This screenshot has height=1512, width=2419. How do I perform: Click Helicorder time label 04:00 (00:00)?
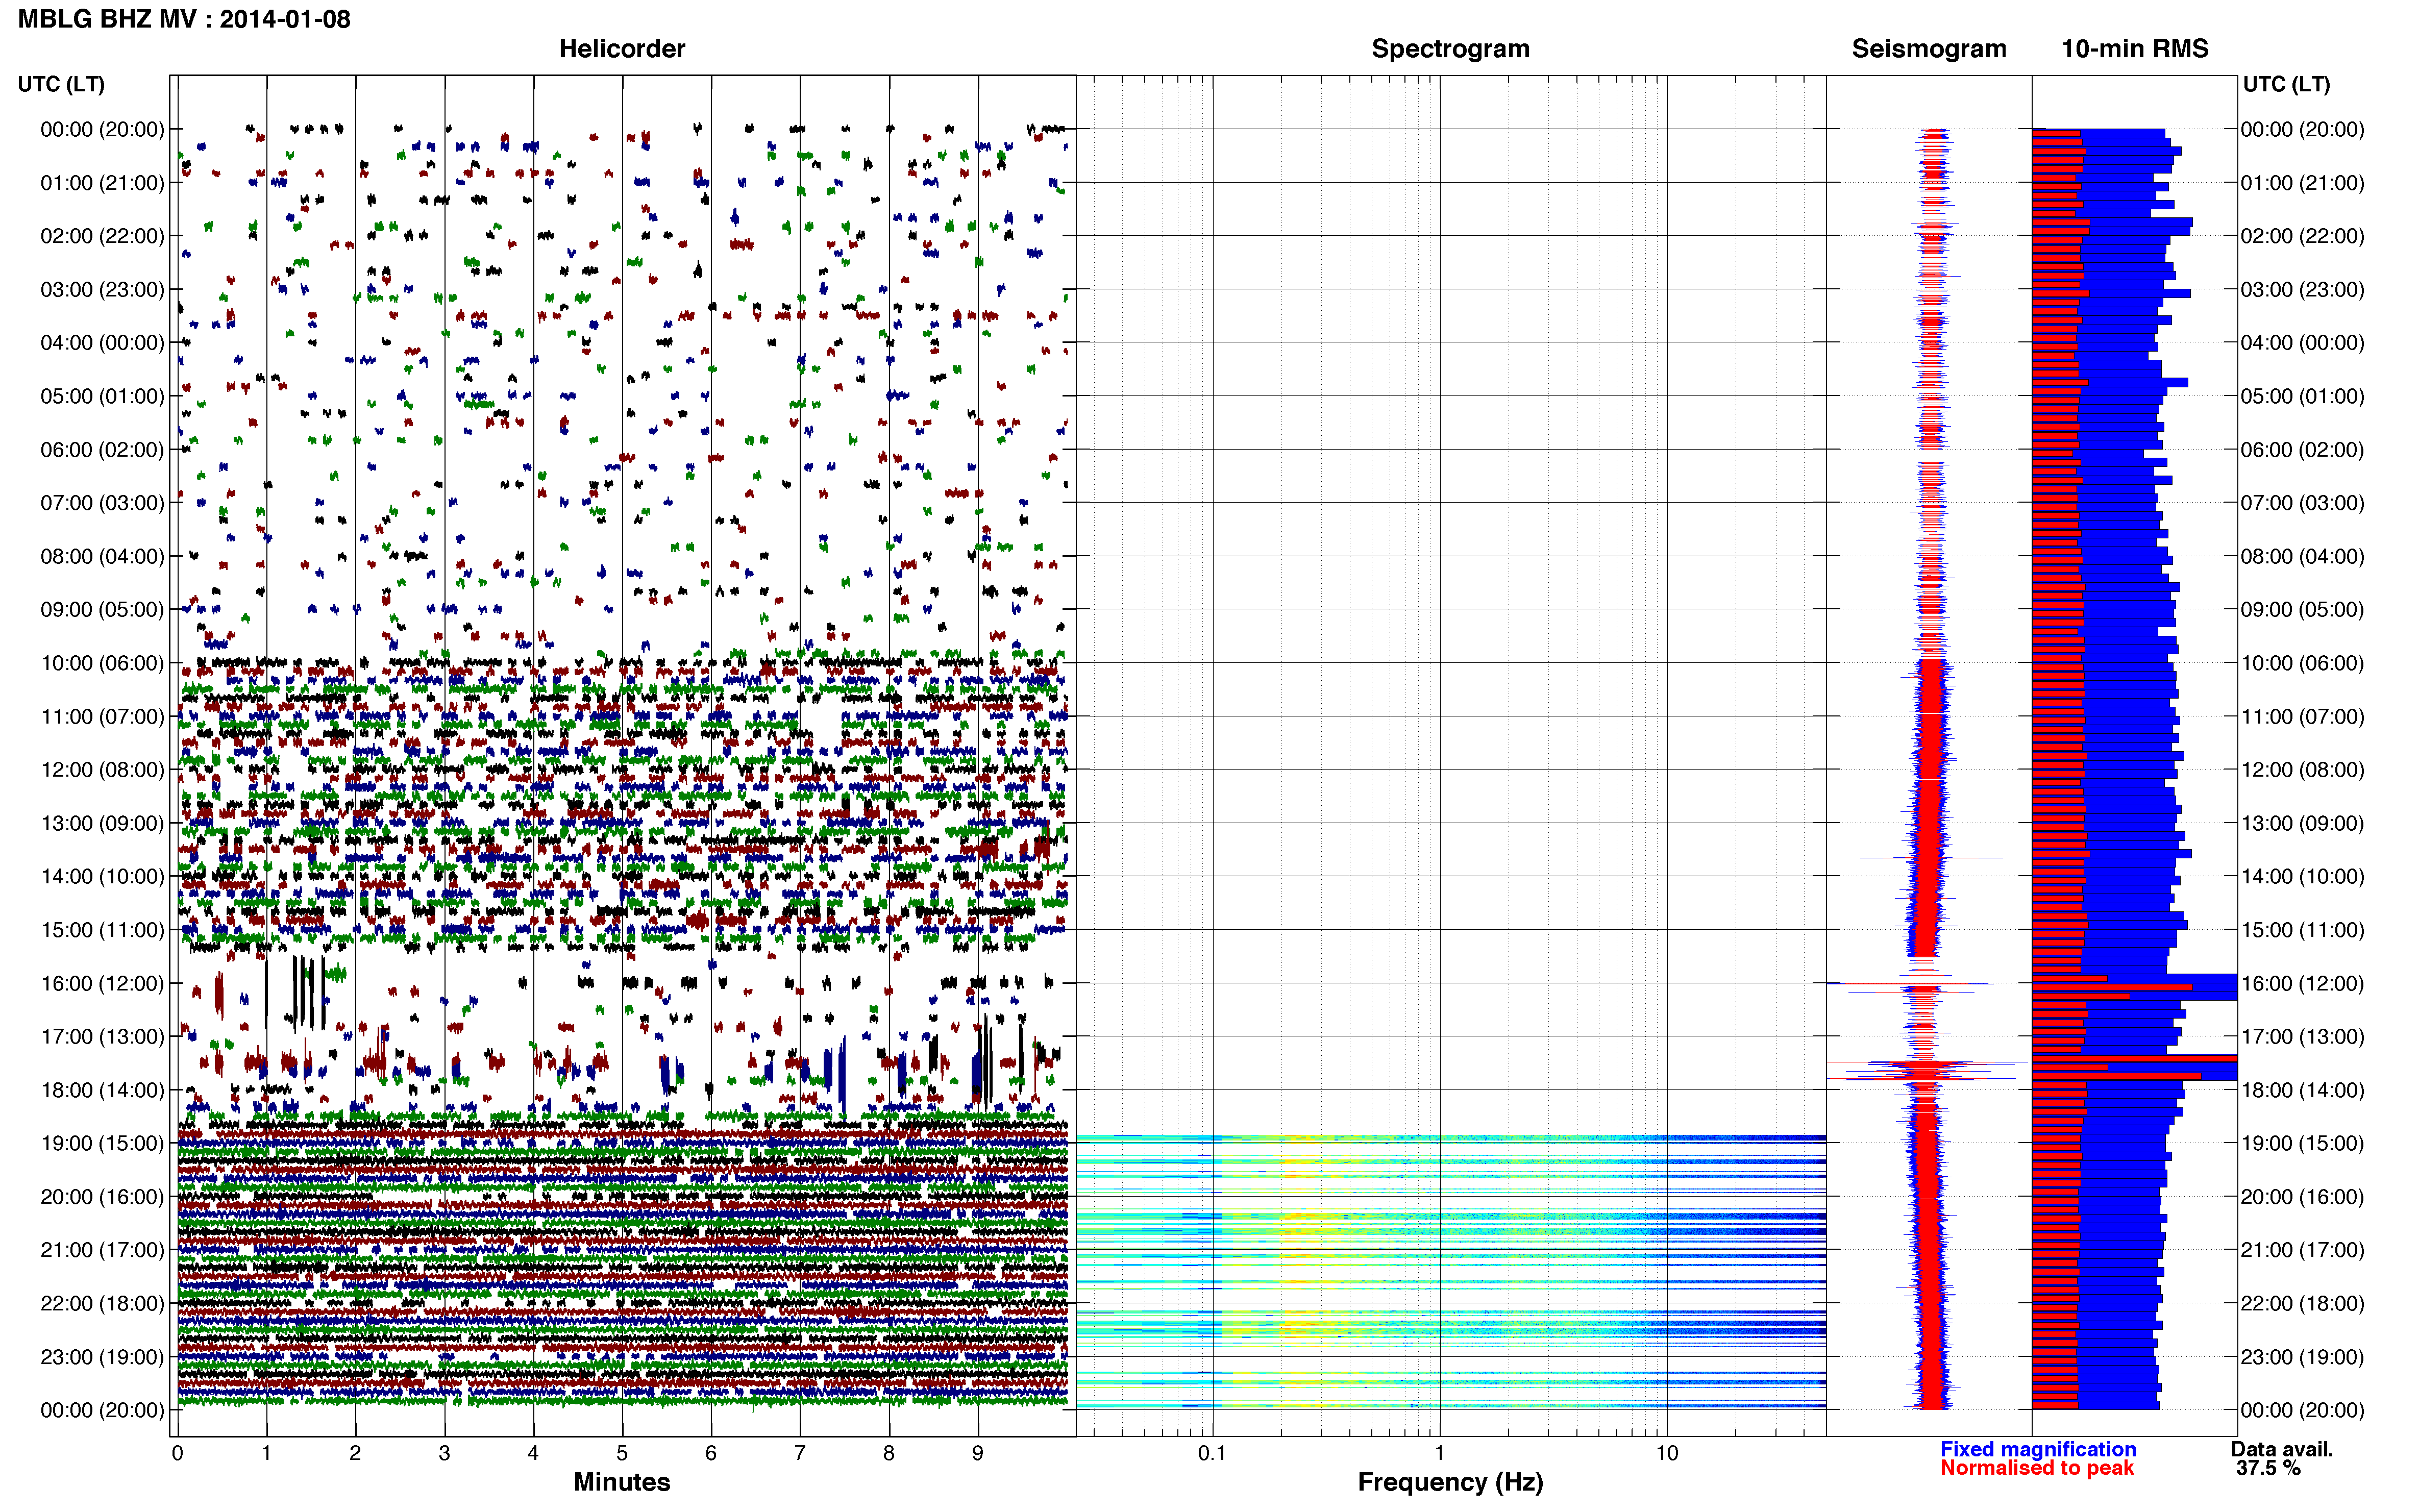[x=102, y=343]
